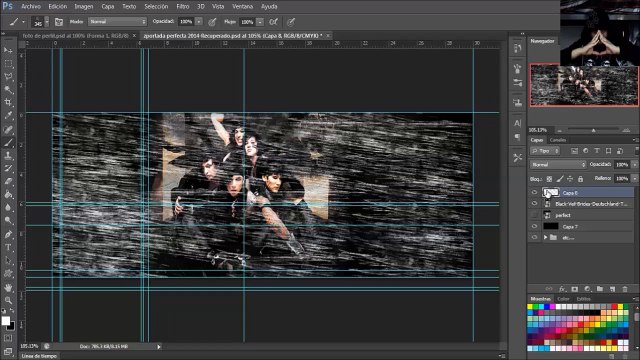Hide the layer group's visibility
The height and width of the screenshot is (360, 640).
coord(534,238)
